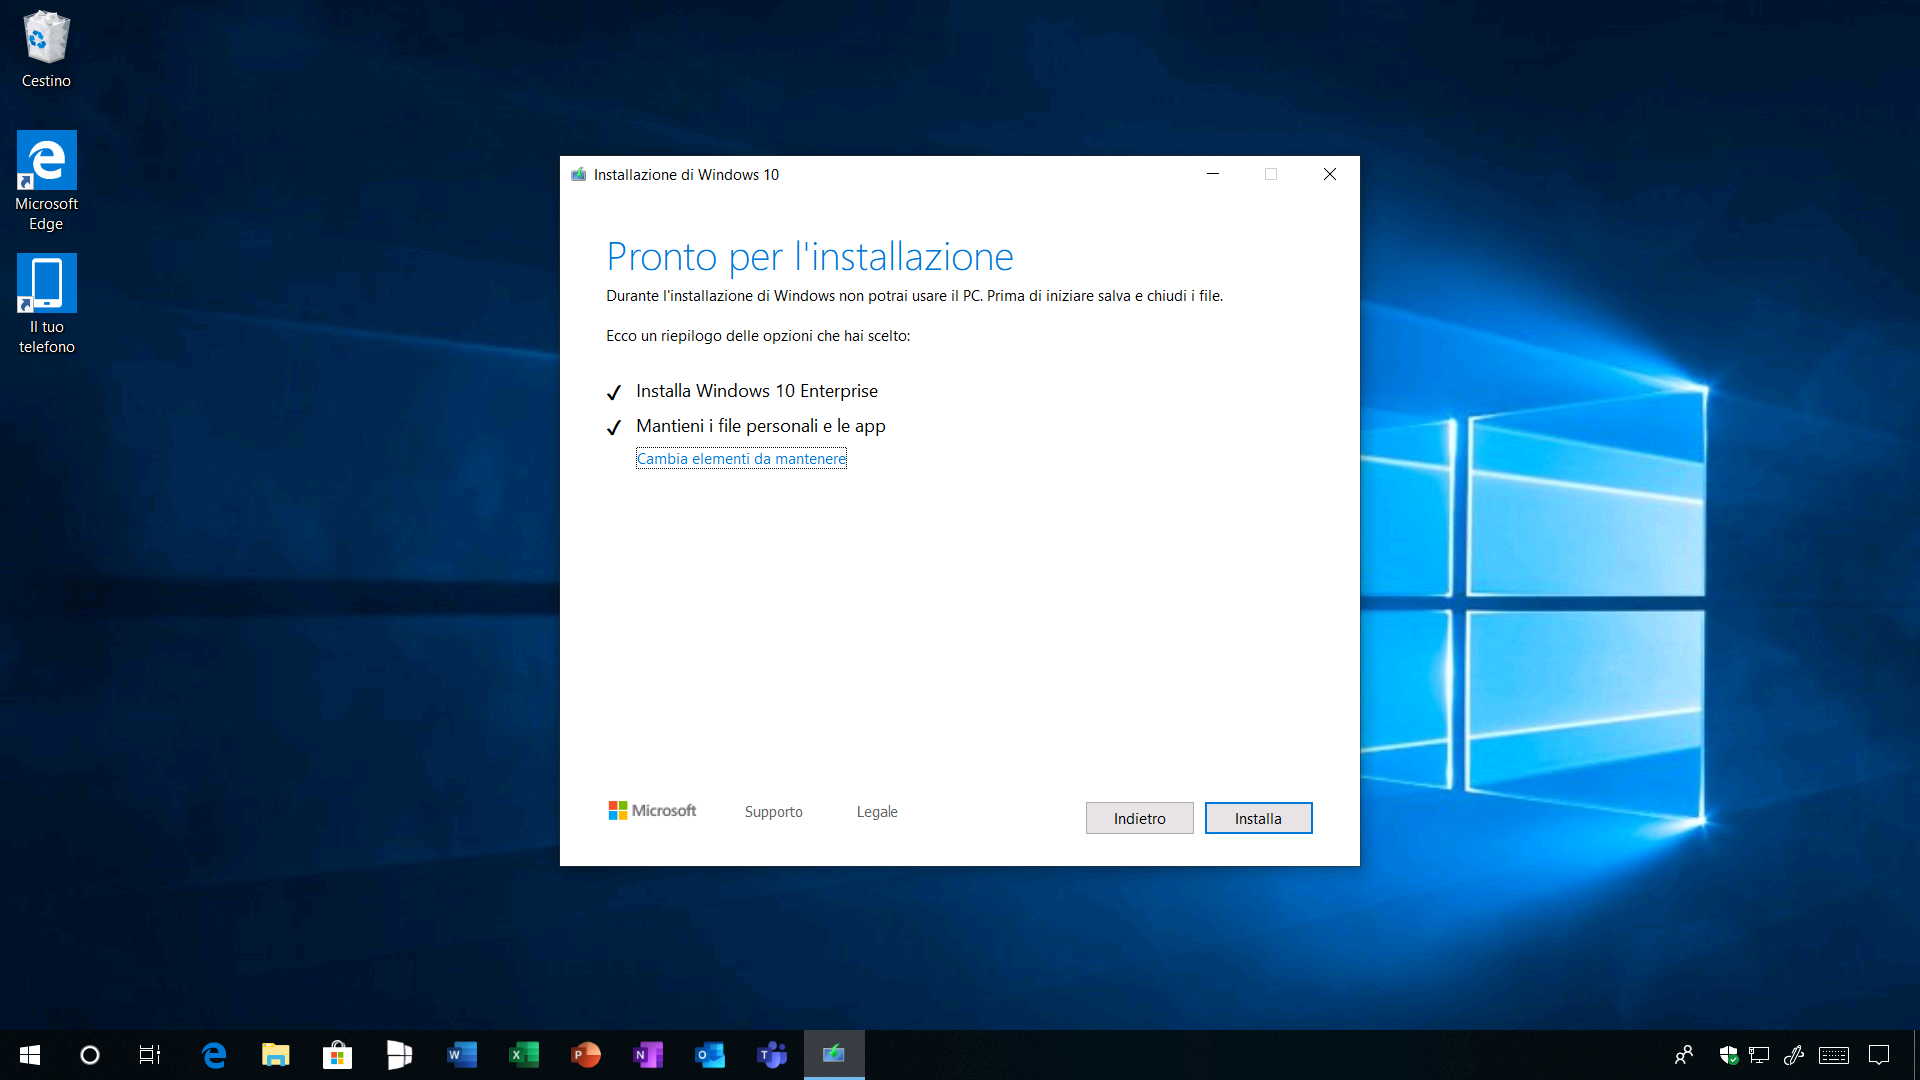Viewport: 1920px width, 1080px height.
Task: Click the 'Installazione di Windows 10' title text
Action: pyautogui.click(x=686, y=174)
